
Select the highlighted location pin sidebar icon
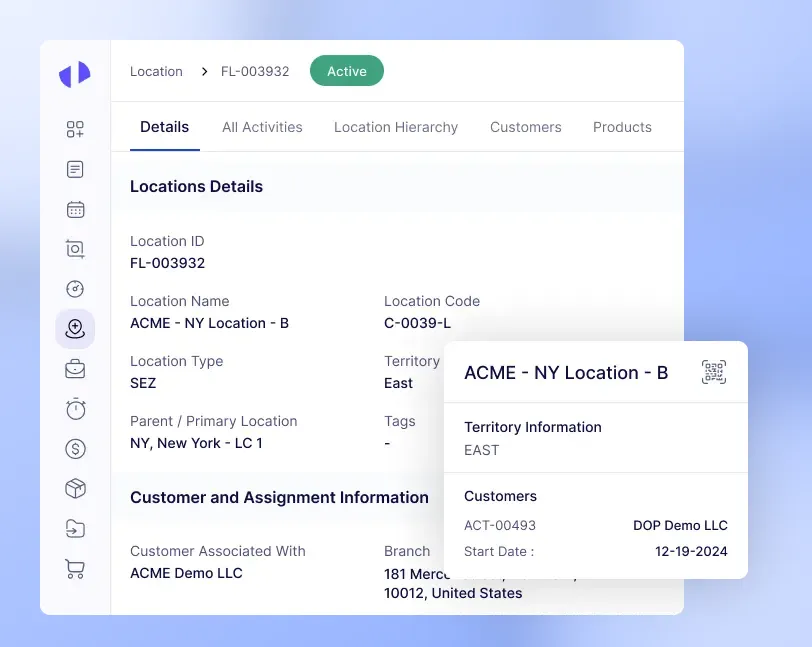pos(75,329)
